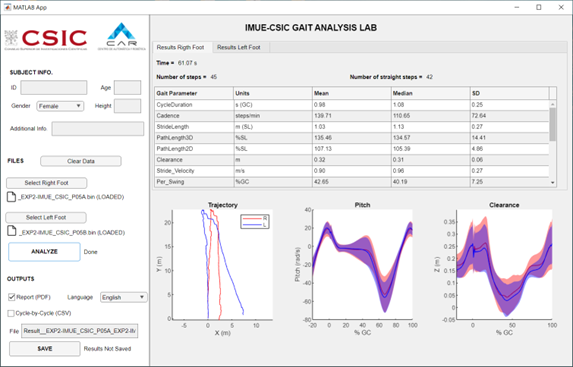The image size is (573, 367).
Task: Click the Age input field
Action: 127,88
